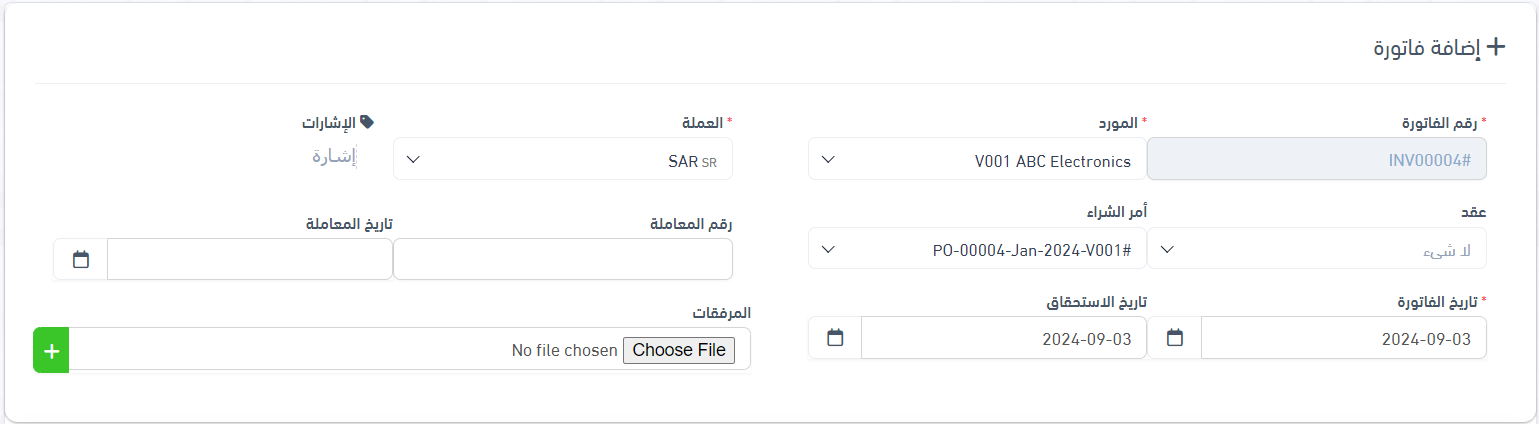1539x424 pixels.
Task: Open calendar picker for تاريخ الفاتورة
Action: [x=1175, y=338]
